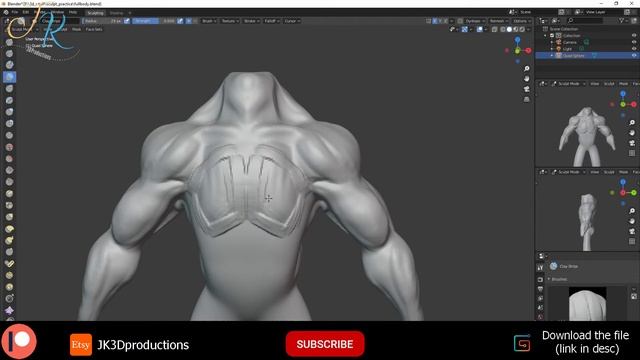Hide QuadSphere via its eye icon
This screenshot has width=640, height=360.
[634, 56]
